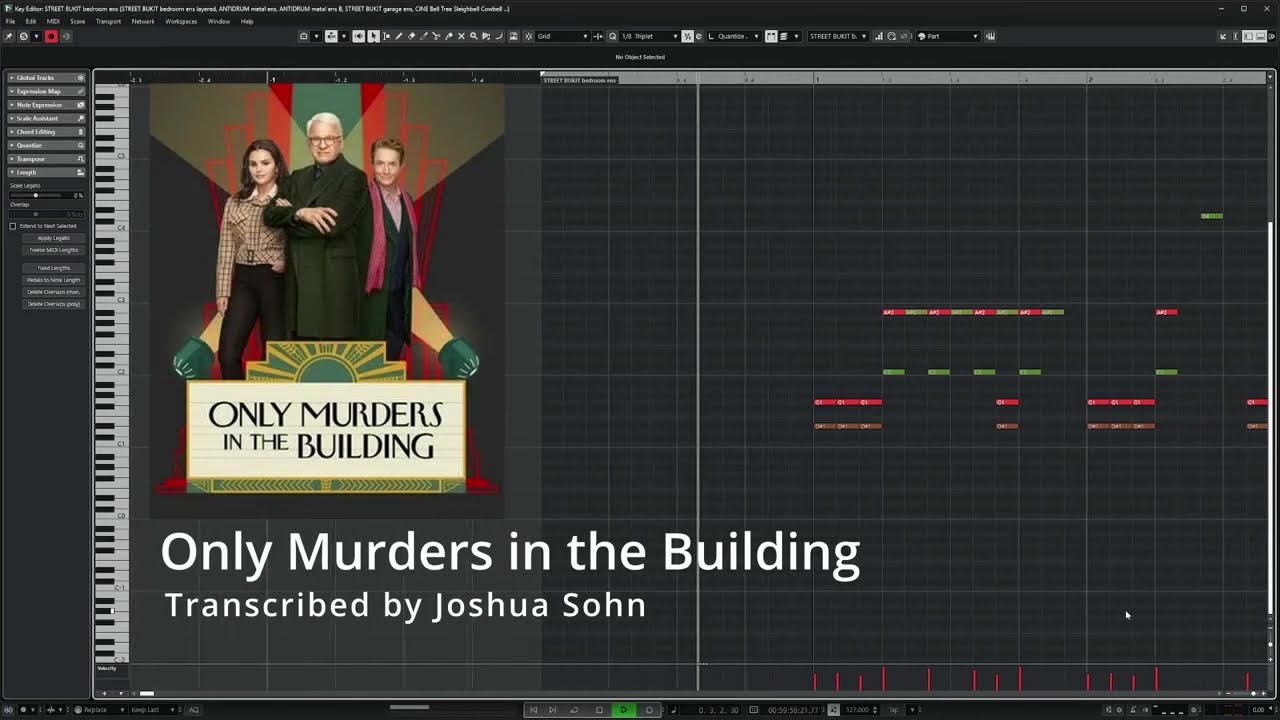The height and width of the screenshot is (720, 1280).
Task: Click the Scale Assistant section icon
Action: click(x=81, y=118)
